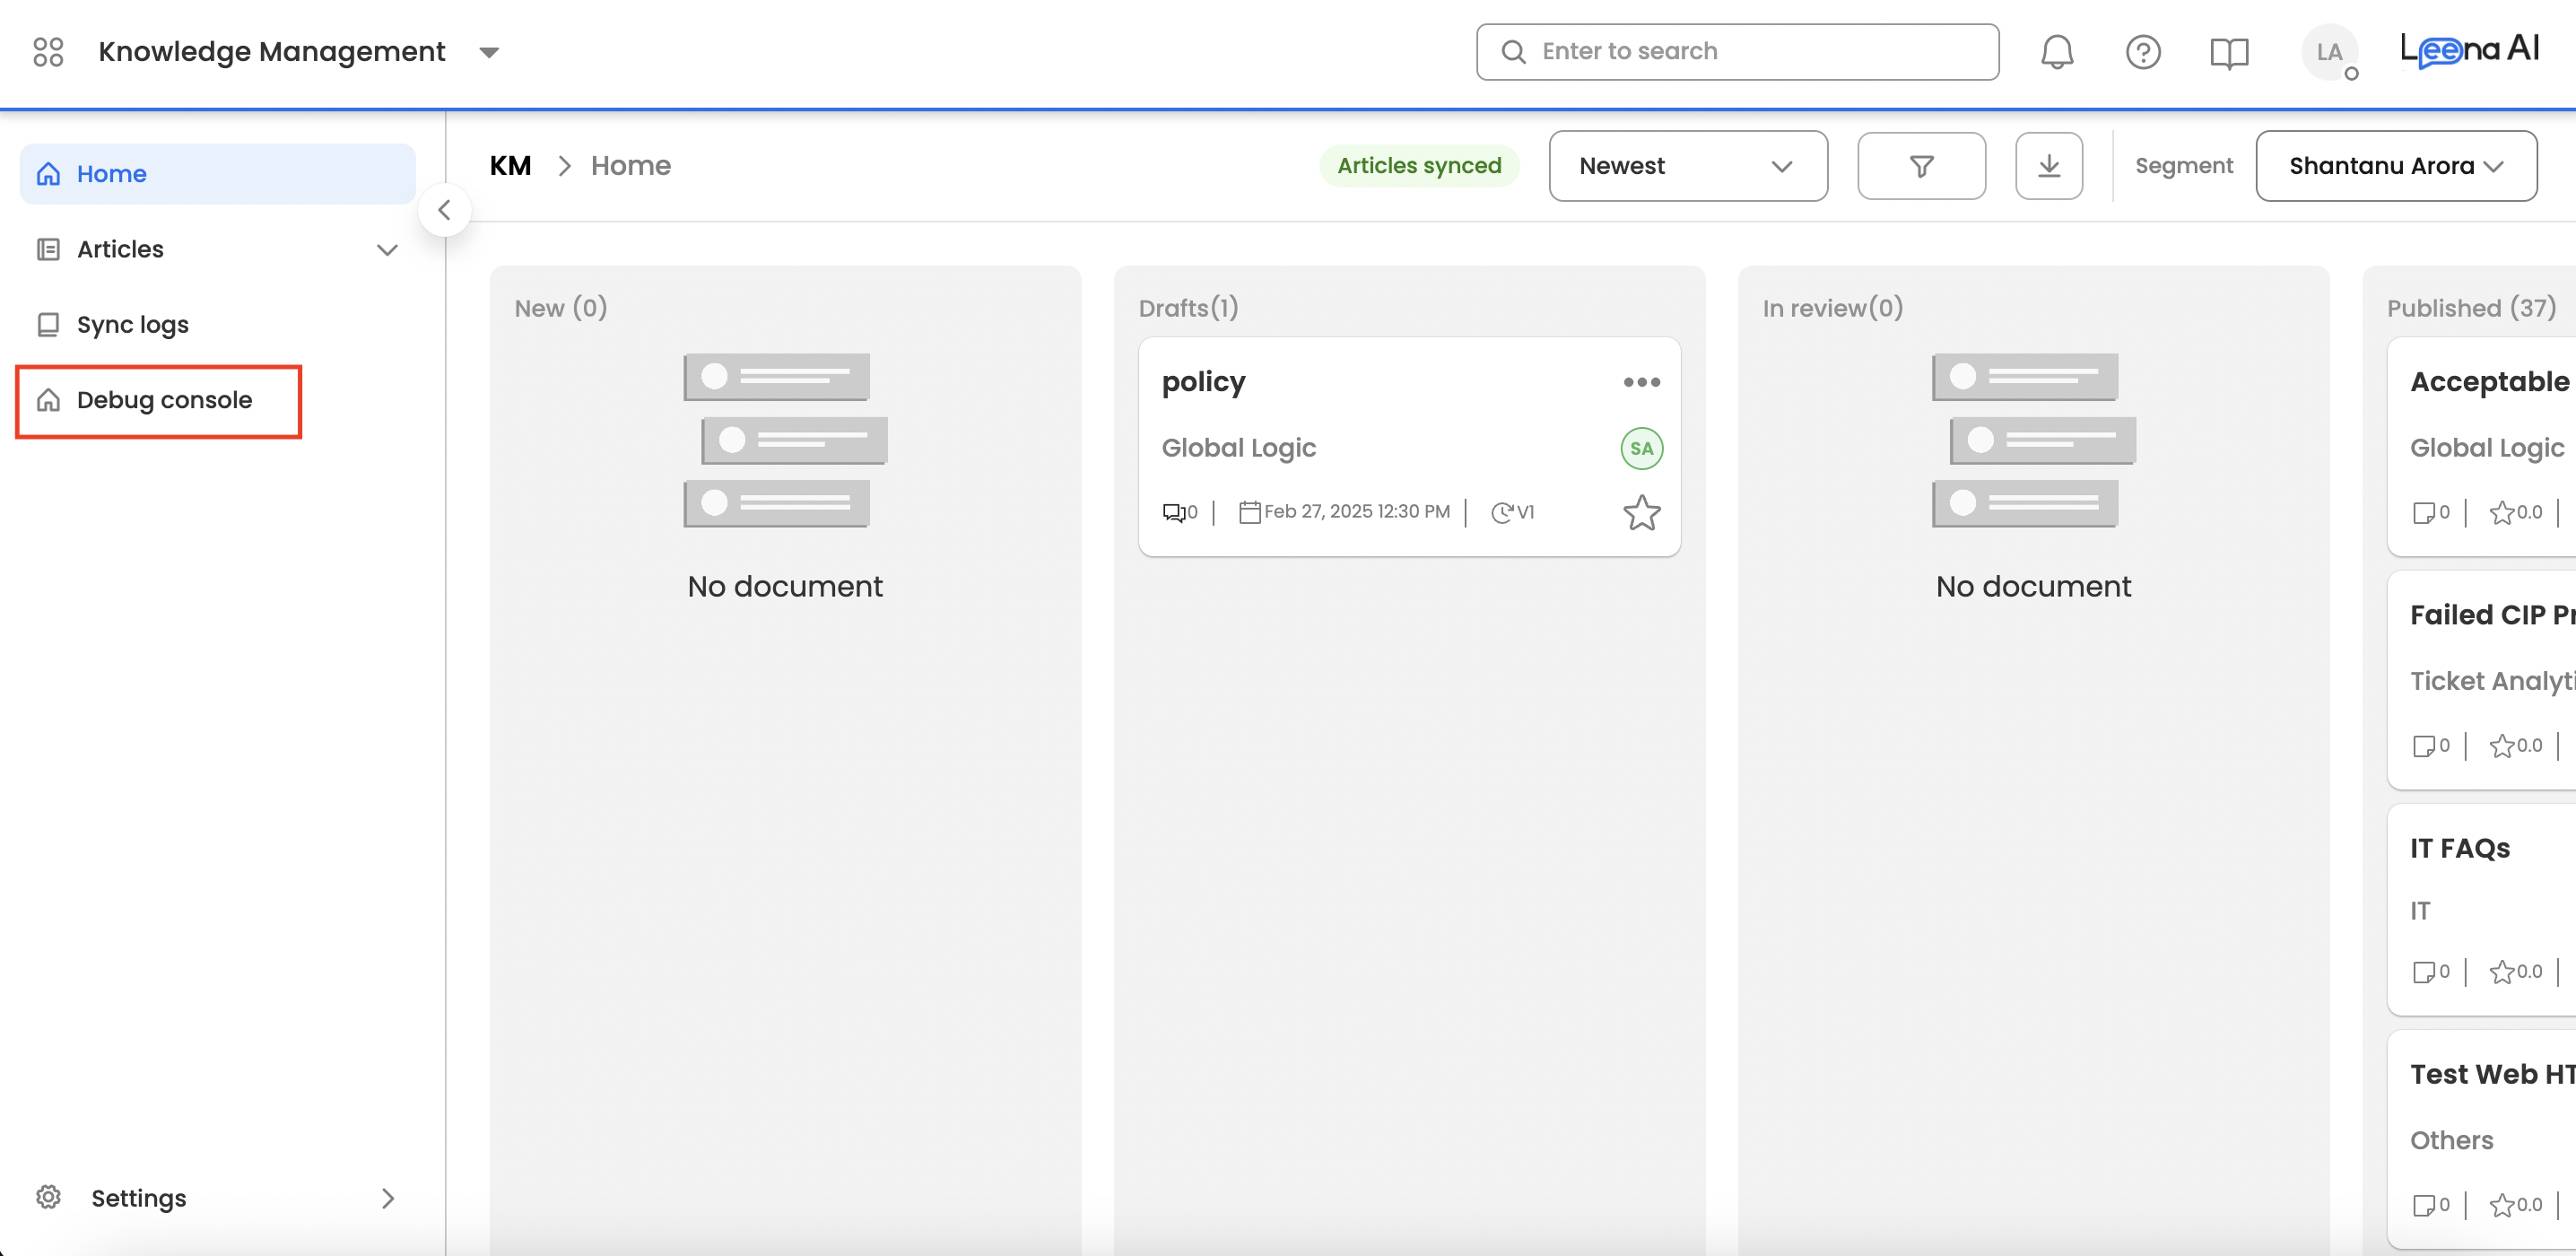Open the Newest sort dropdown
Image resolution: width=2576 pixels, height=1256 pixels.
[x=1687, y=166]
